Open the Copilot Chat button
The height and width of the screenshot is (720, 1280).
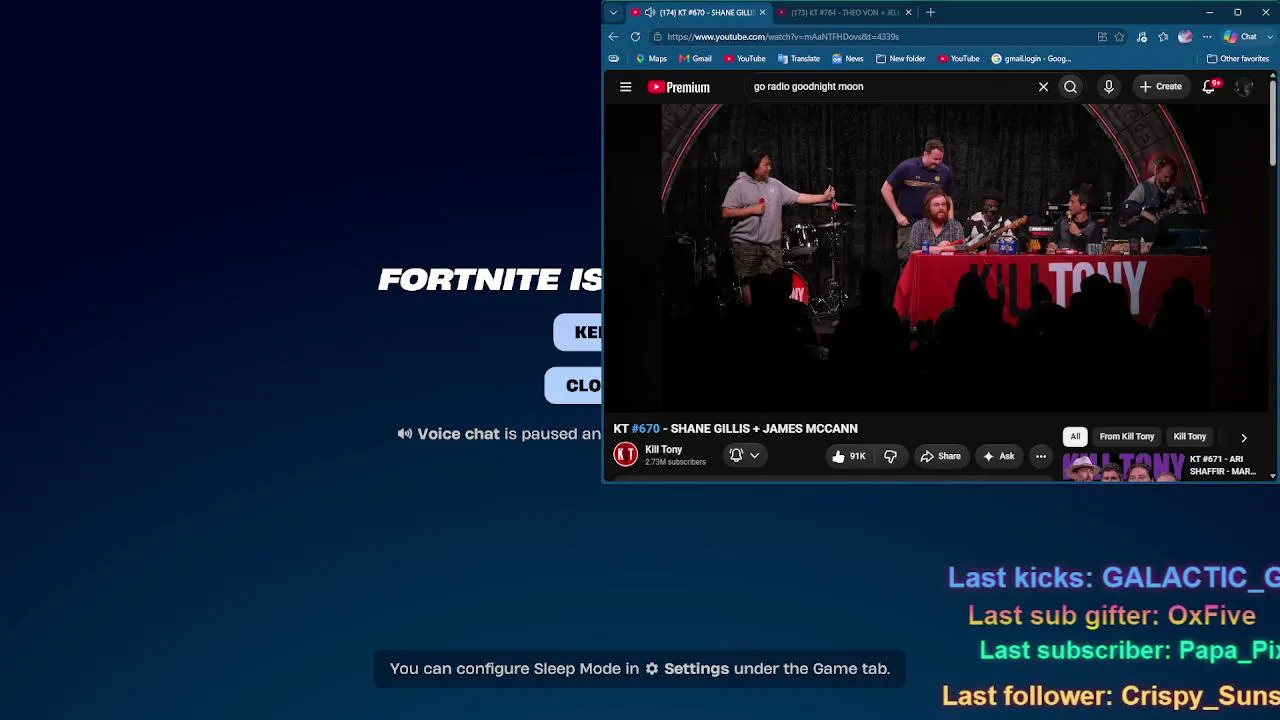point(1241,37)
